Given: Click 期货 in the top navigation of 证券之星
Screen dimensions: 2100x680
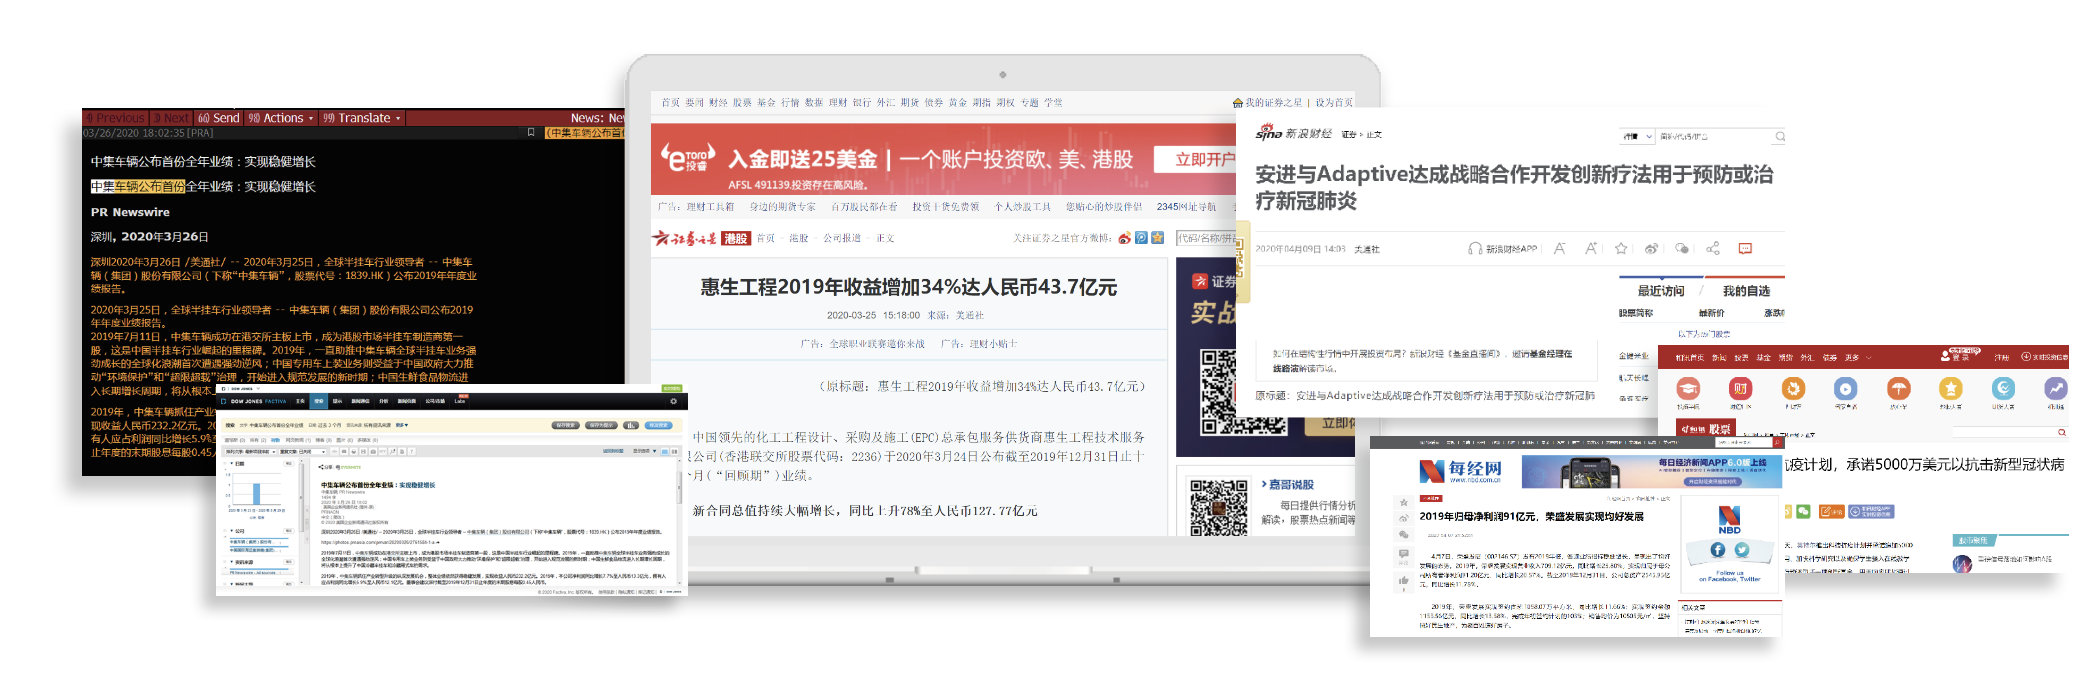Looking at the screenshot, I should (x=910, y=102).
